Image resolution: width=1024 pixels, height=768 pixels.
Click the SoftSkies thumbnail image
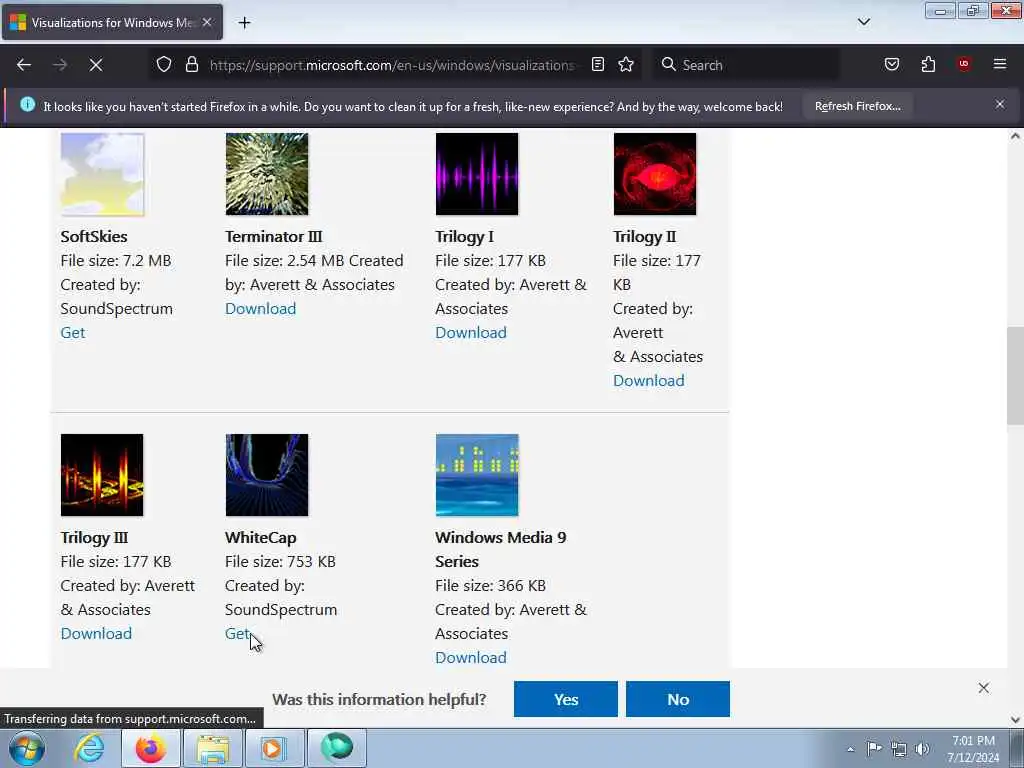coord(103,174)
